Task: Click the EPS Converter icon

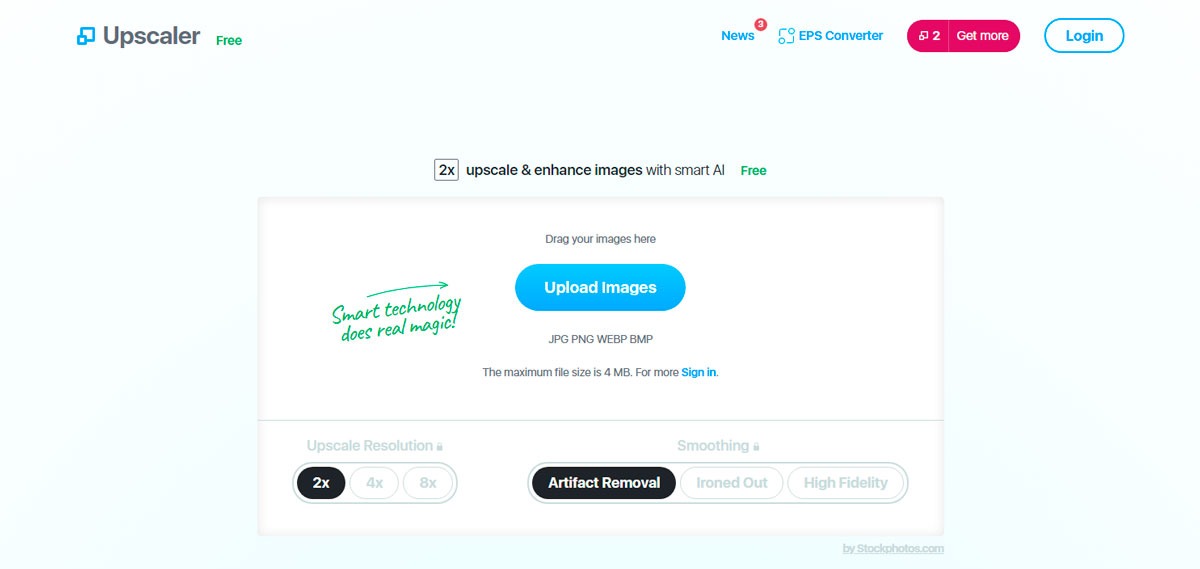Action: (786, 36)
